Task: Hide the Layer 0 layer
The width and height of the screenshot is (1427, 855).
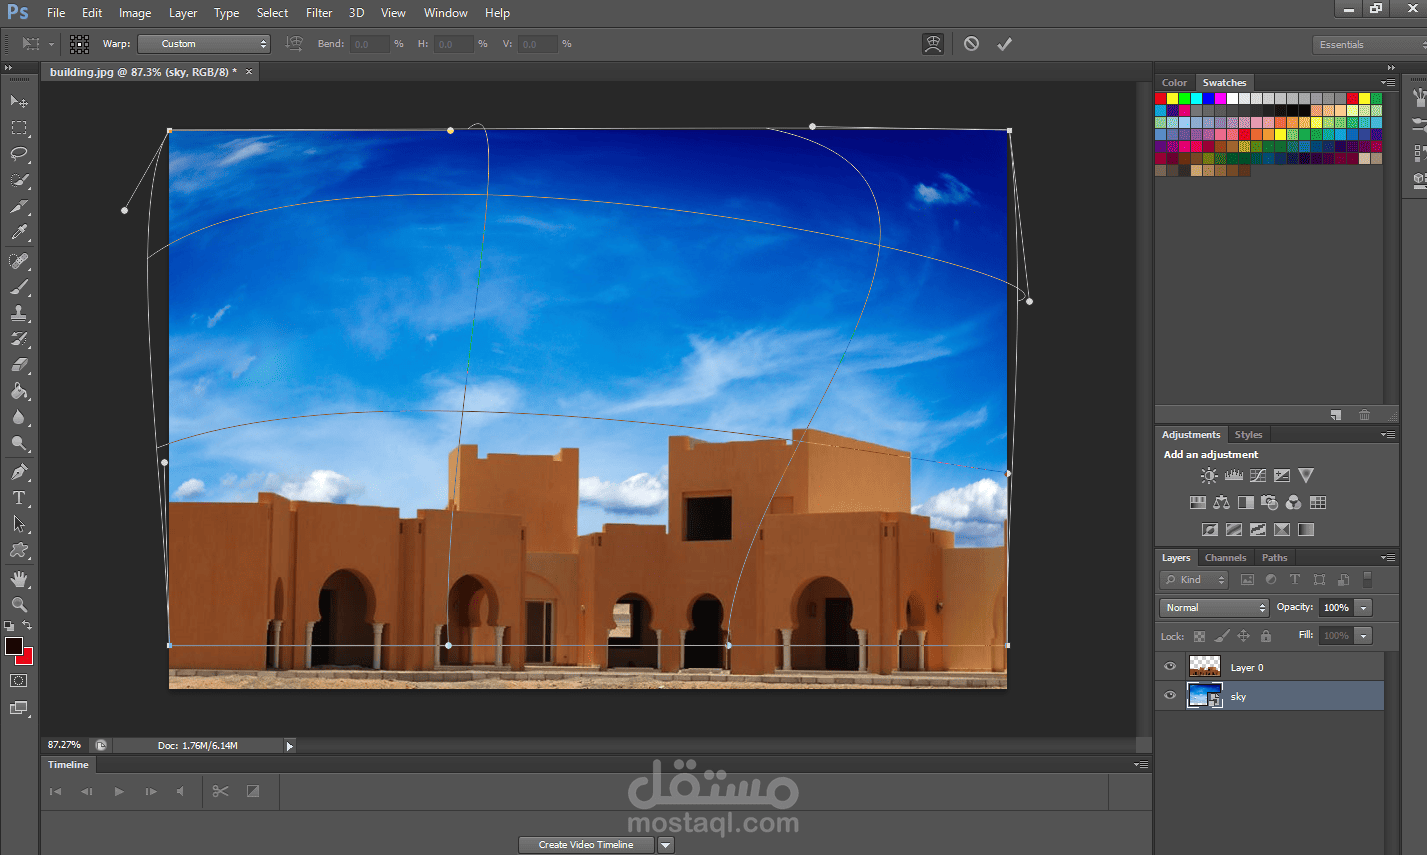Action: click(x=1170, y=667)
